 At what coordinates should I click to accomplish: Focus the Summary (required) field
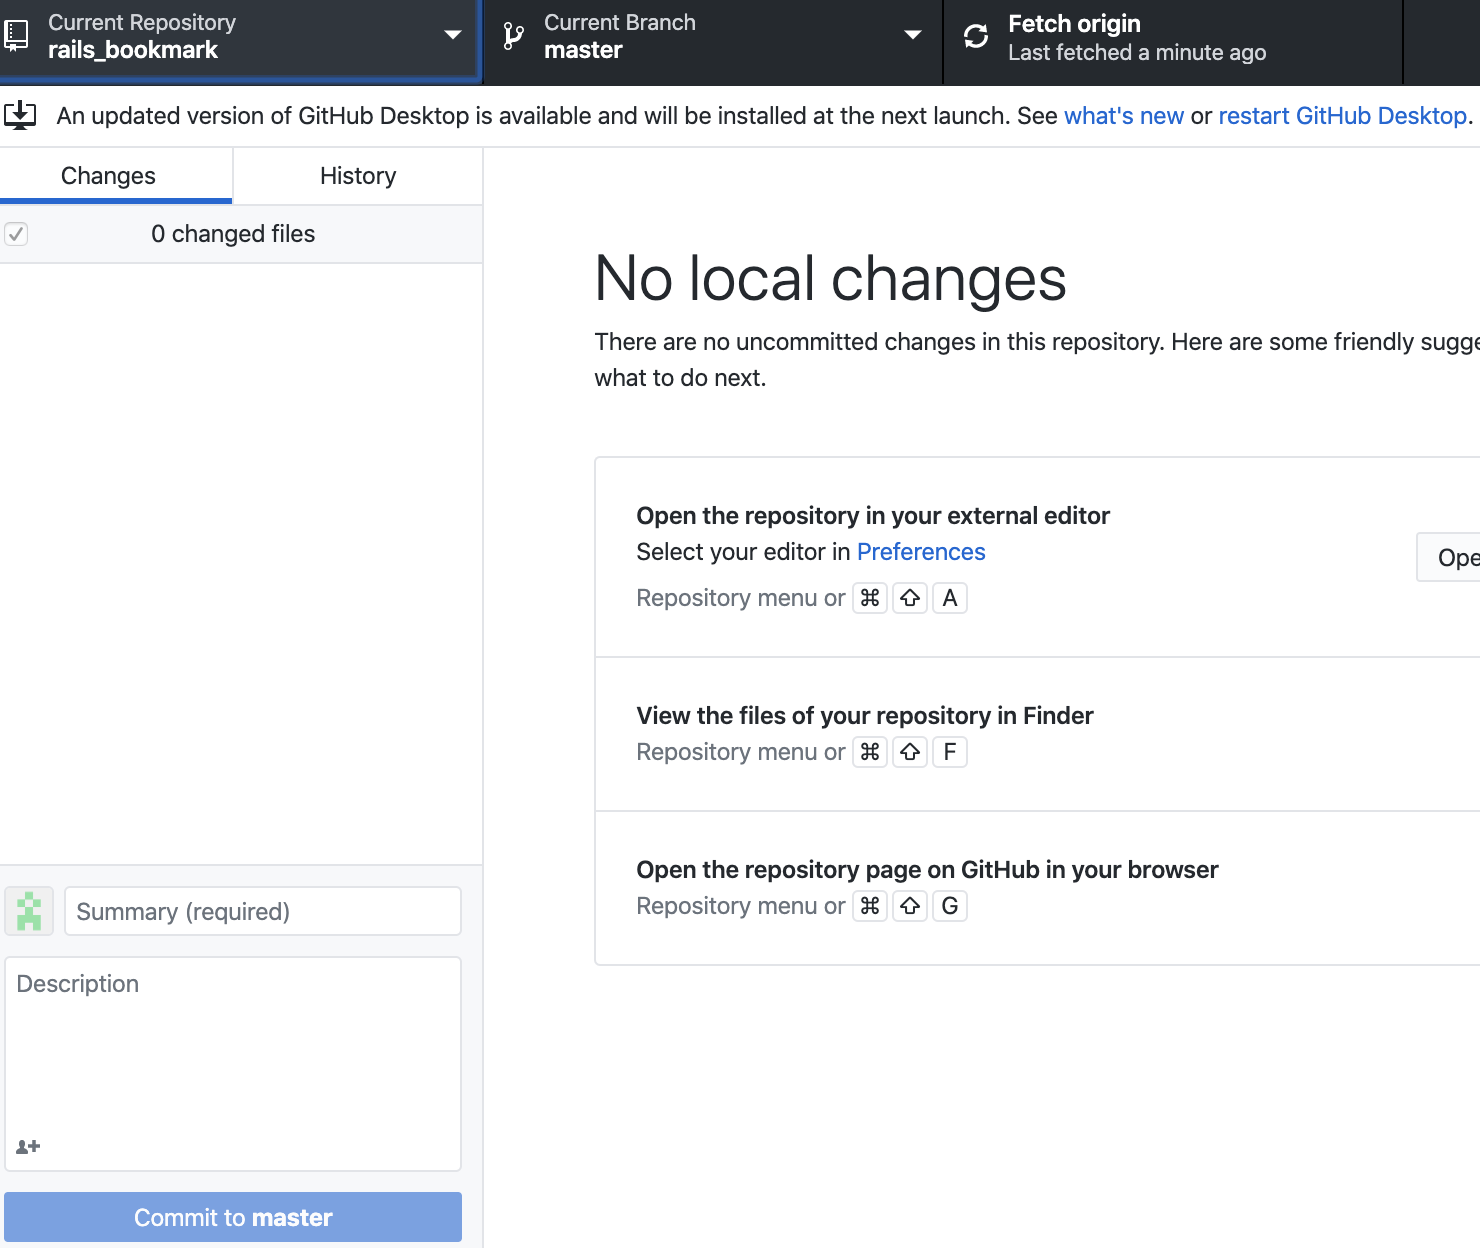(x=263, y=911)
